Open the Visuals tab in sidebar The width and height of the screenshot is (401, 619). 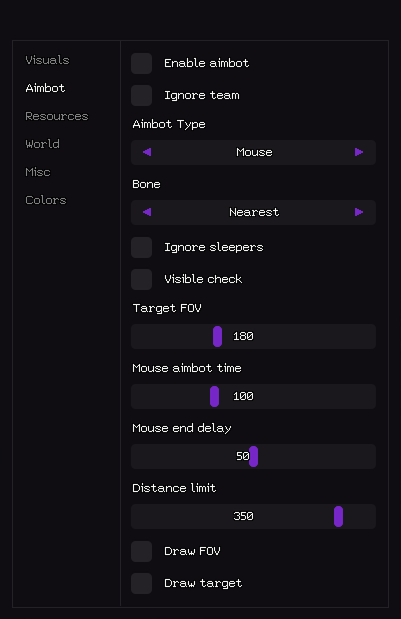coord(47,60)
